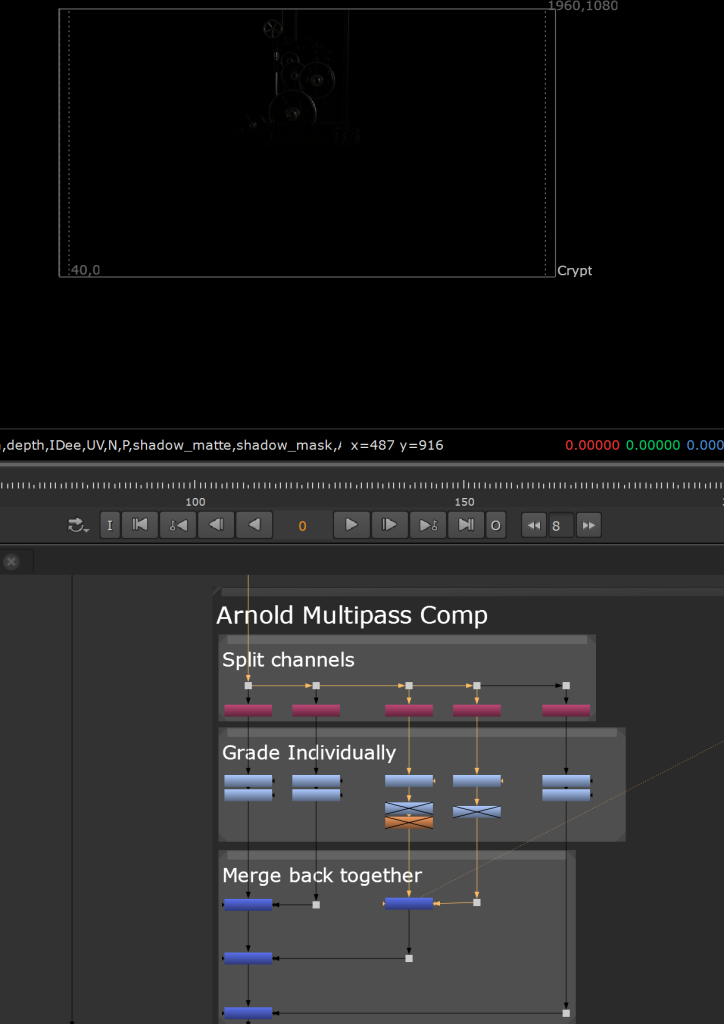Jump to the first frame
This screenshot has width=724, height=1024.
pos(140,526)
